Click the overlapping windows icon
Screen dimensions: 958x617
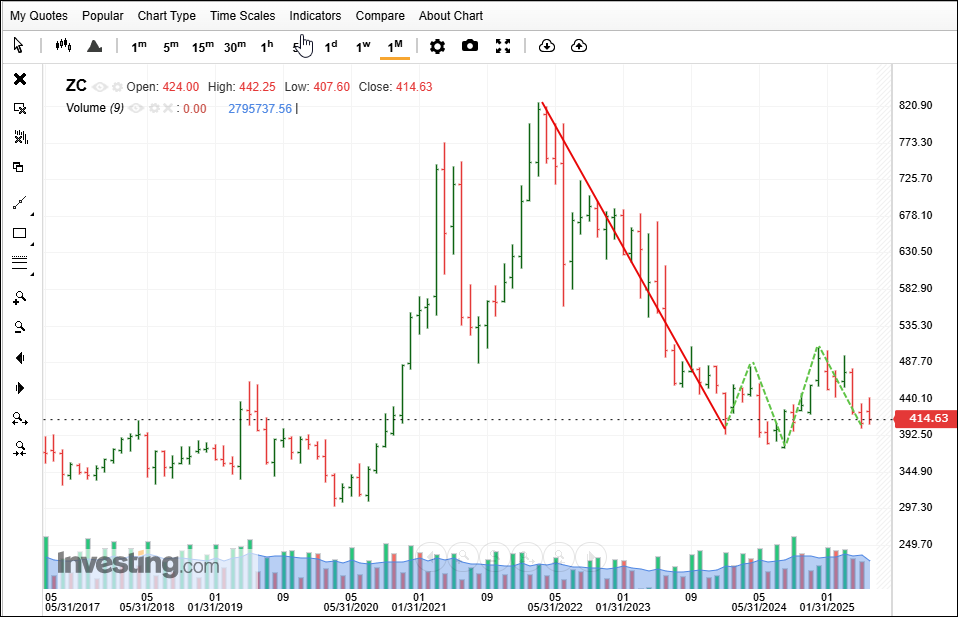coord(18,167)
